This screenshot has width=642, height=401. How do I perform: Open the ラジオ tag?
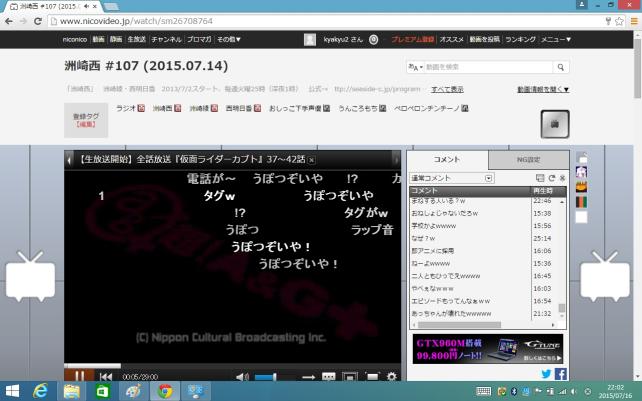pos(126,108)
